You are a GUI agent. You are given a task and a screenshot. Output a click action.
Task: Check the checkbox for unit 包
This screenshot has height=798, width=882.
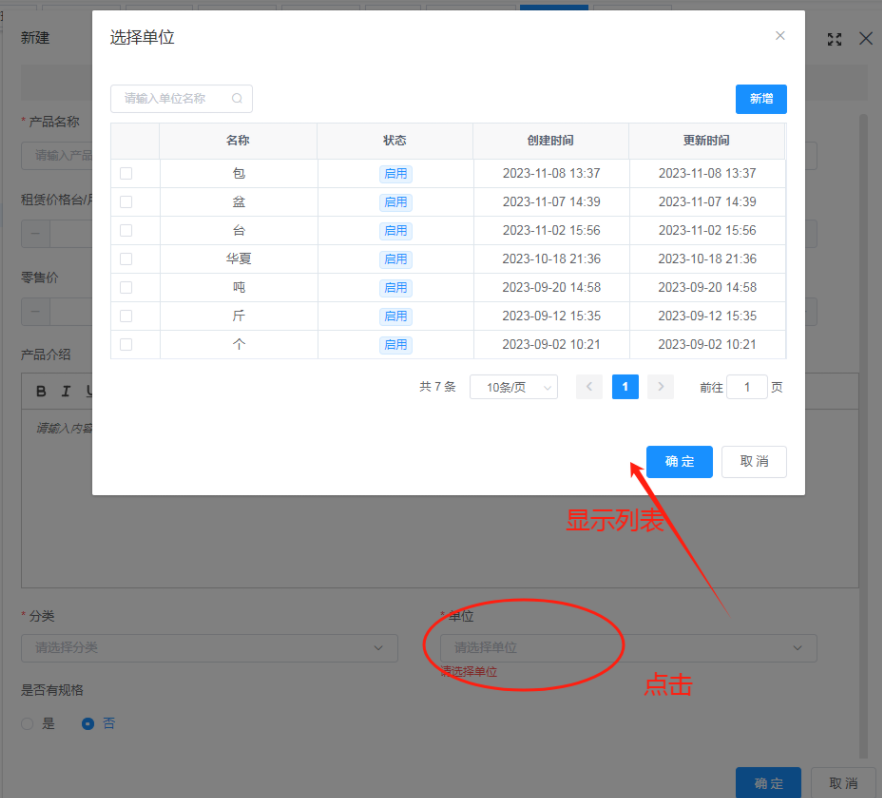[x=128, y=173]
